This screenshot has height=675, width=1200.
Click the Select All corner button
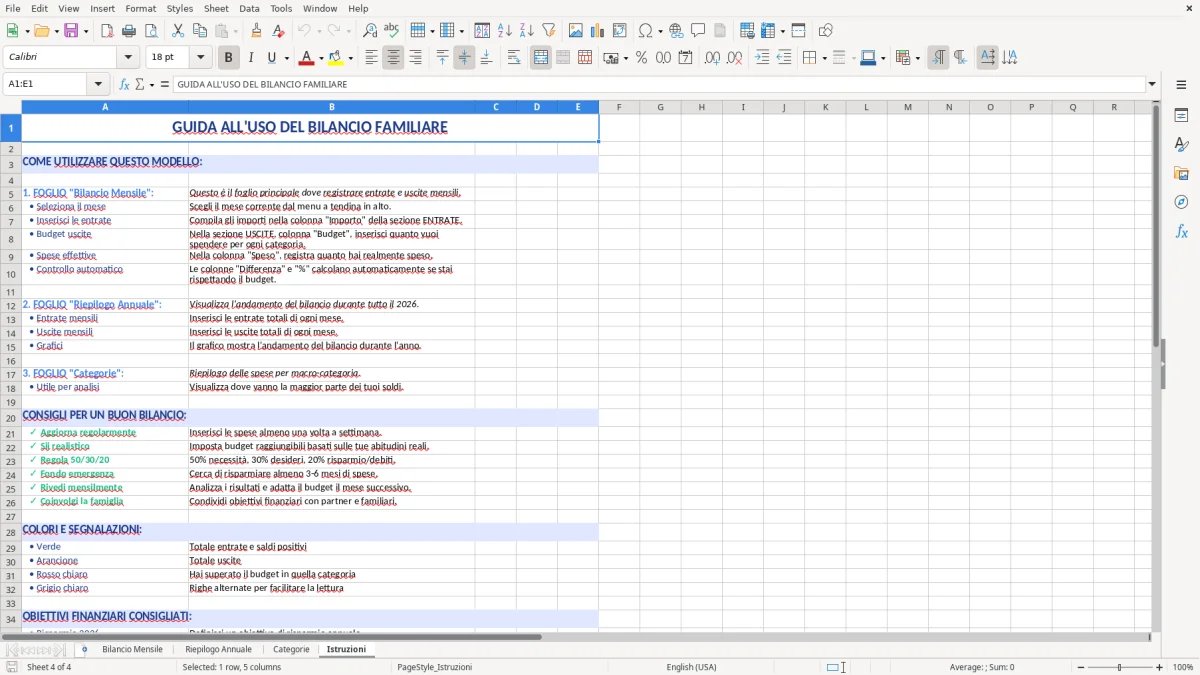point(10,107)
